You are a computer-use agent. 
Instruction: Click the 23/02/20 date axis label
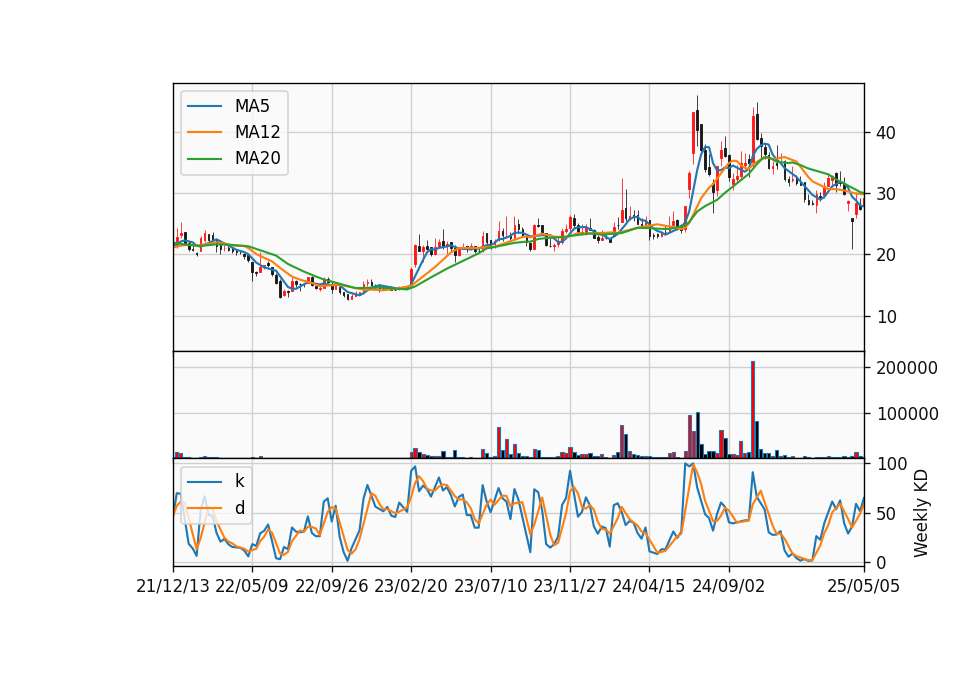point(411,586)
